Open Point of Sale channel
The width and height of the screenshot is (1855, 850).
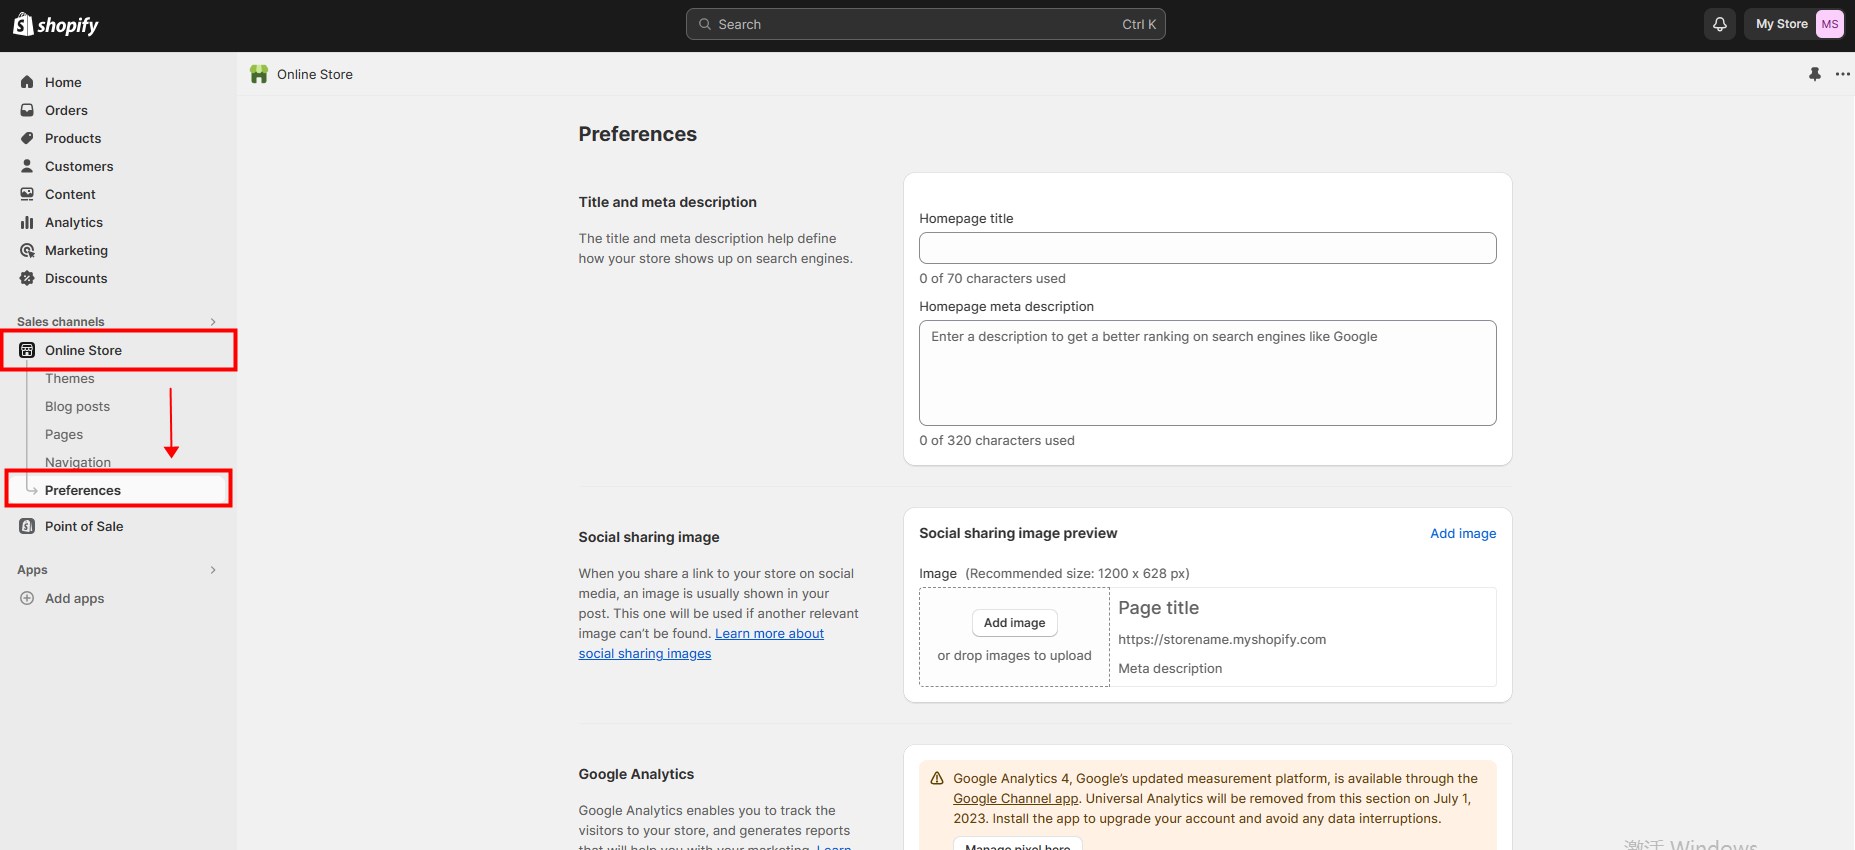click(84, 526)
